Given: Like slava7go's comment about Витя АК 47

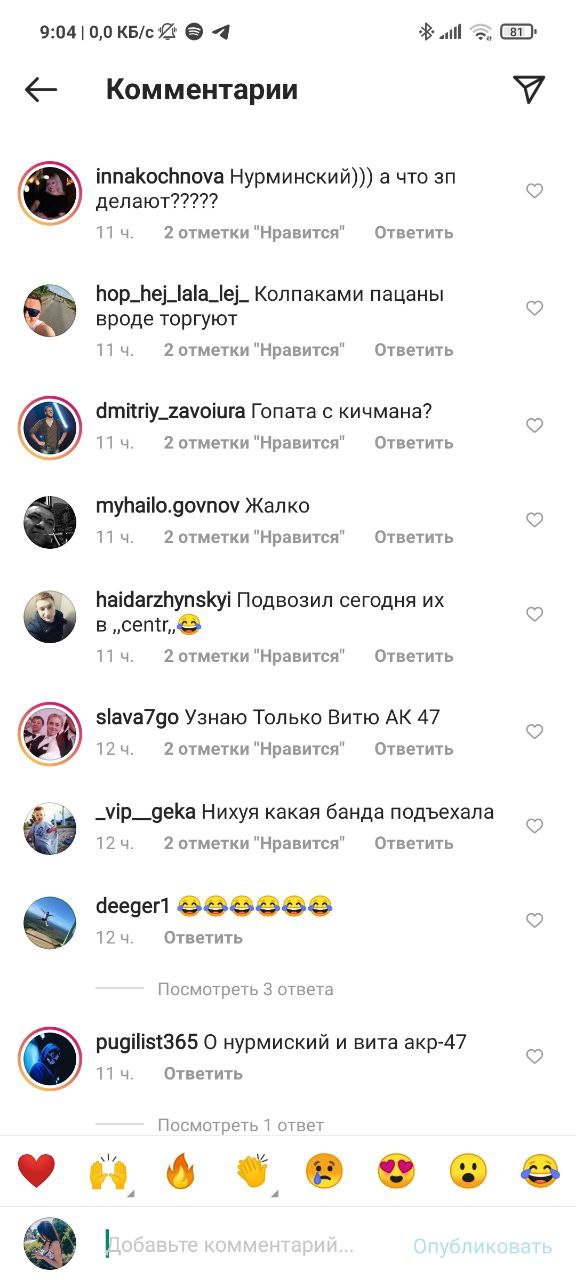Looking at the screenshot, I should coord(535,732).
